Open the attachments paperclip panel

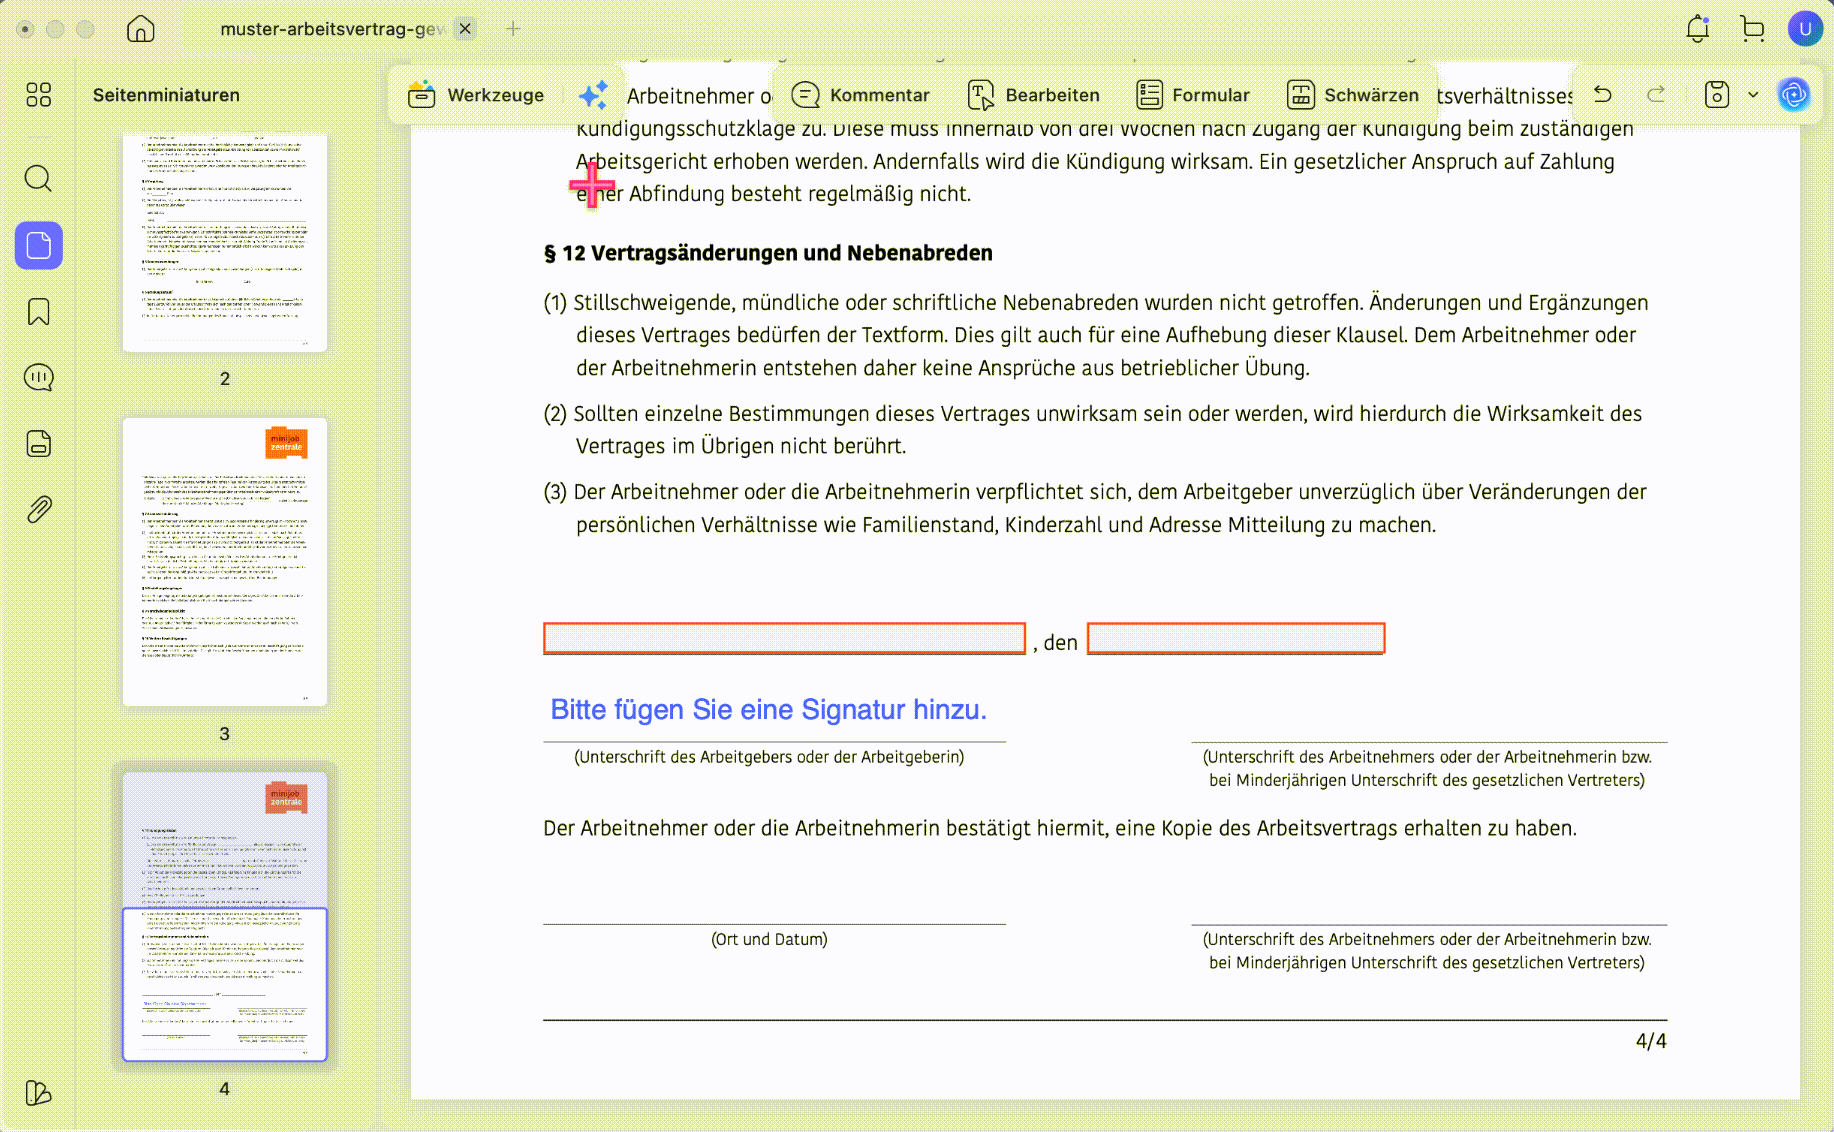click(39, 510)
